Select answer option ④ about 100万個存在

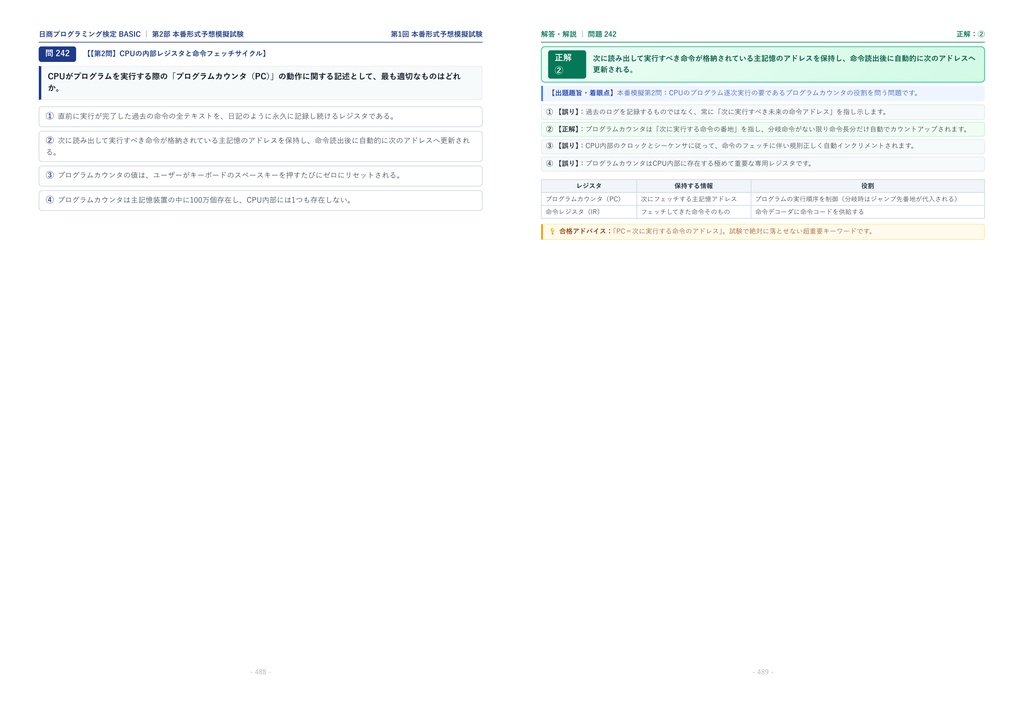[261, 200]
